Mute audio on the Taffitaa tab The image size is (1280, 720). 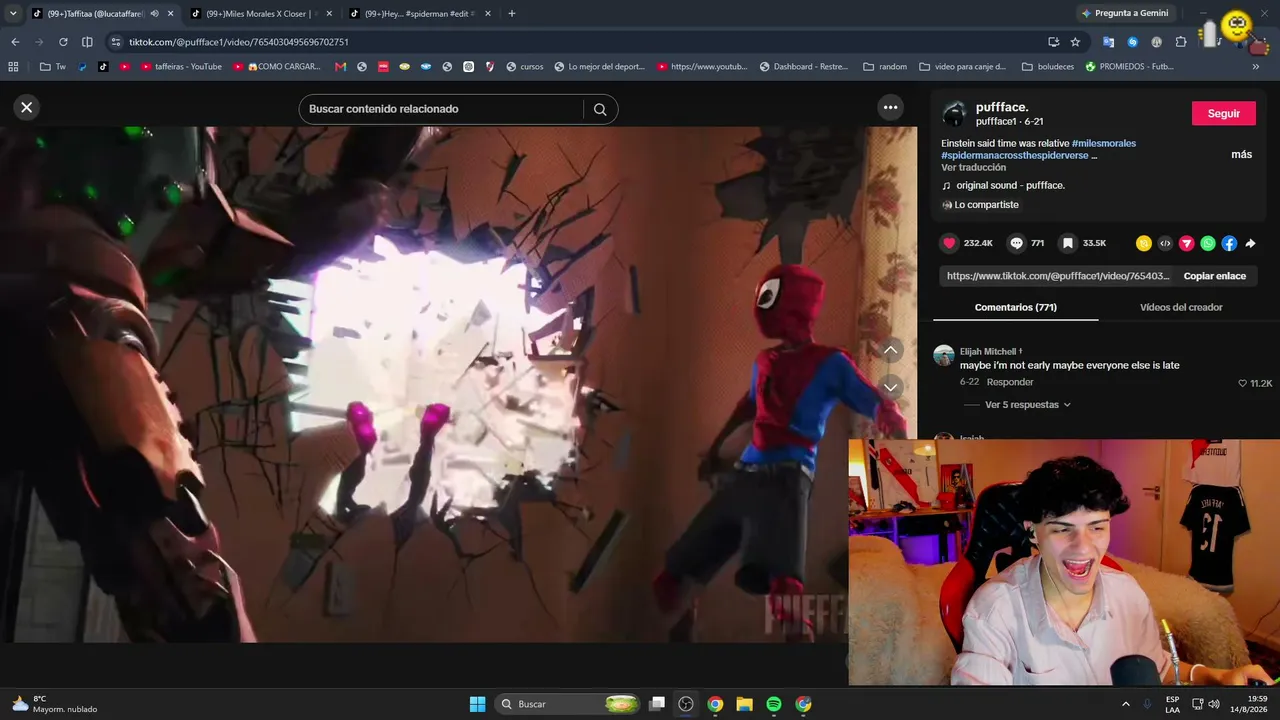[154, 14]
